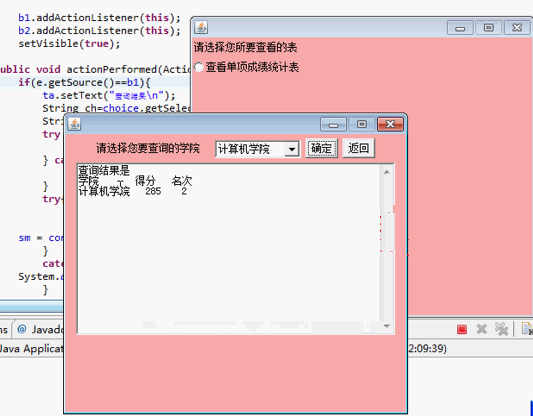533x416 pixels.
Task: Click inside the 查询结果是 text area
Action: click(x=228, y=249)
